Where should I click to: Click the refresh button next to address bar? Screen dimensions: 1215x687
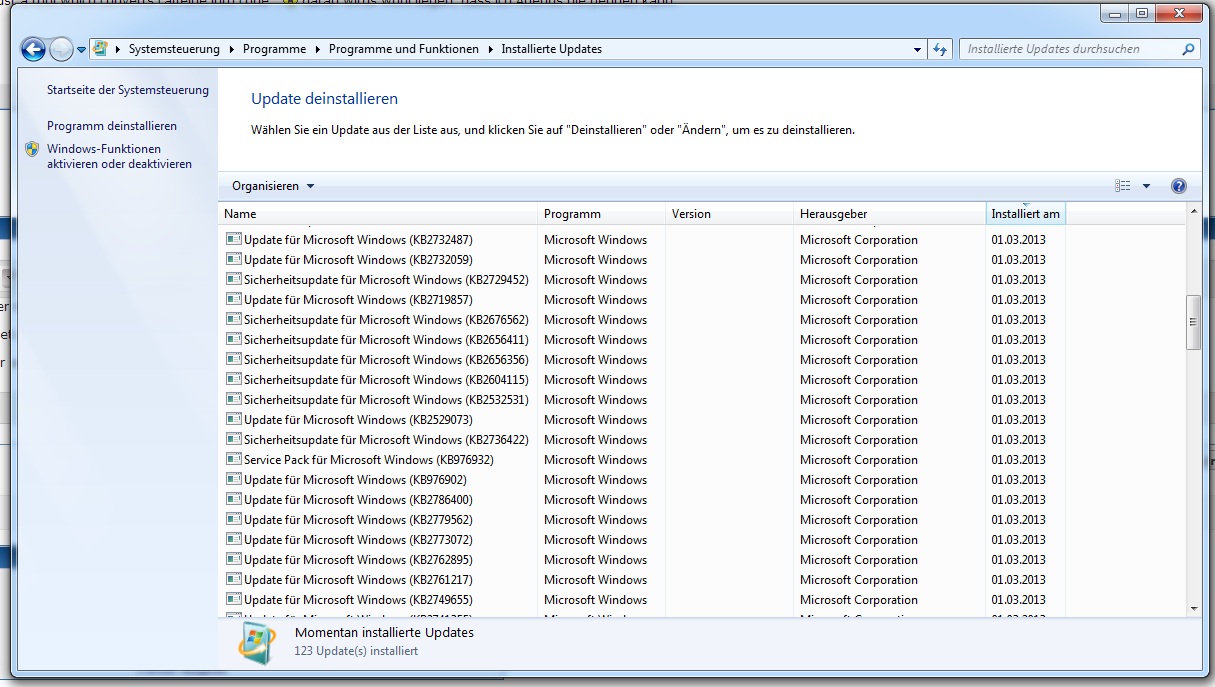click(x=940, y=49)
